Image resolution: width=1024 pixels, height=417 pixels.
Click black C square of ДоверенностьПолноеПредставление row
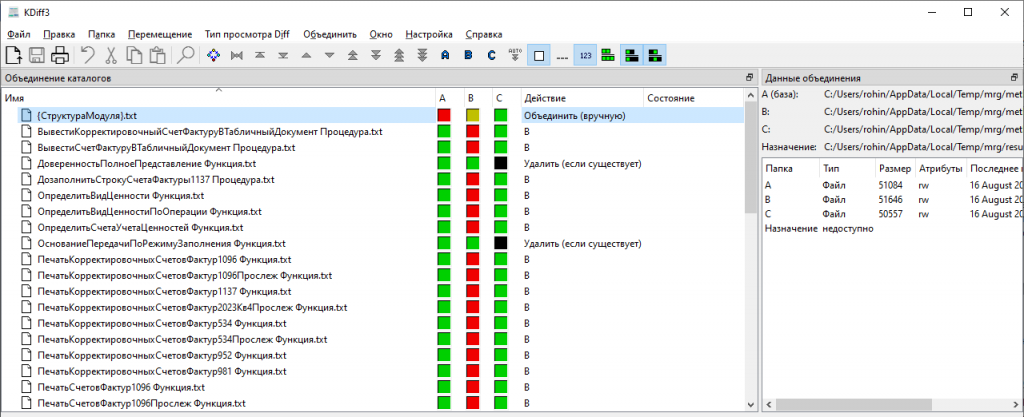[501, 163]
